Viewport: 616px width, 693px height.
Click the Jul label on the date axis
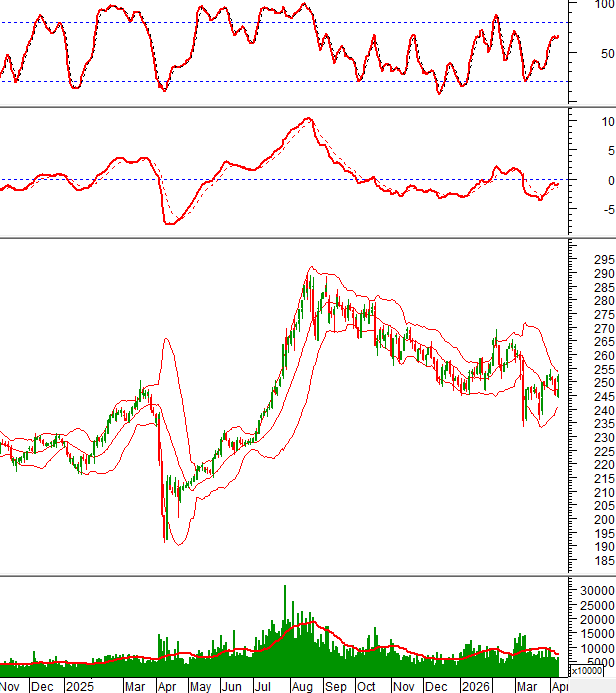[265, 687]
